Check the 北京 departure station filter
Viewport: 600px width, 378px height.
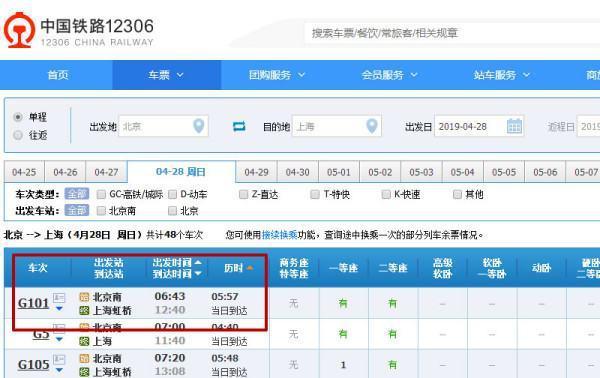pyautogui.click(x=173, y=210)
